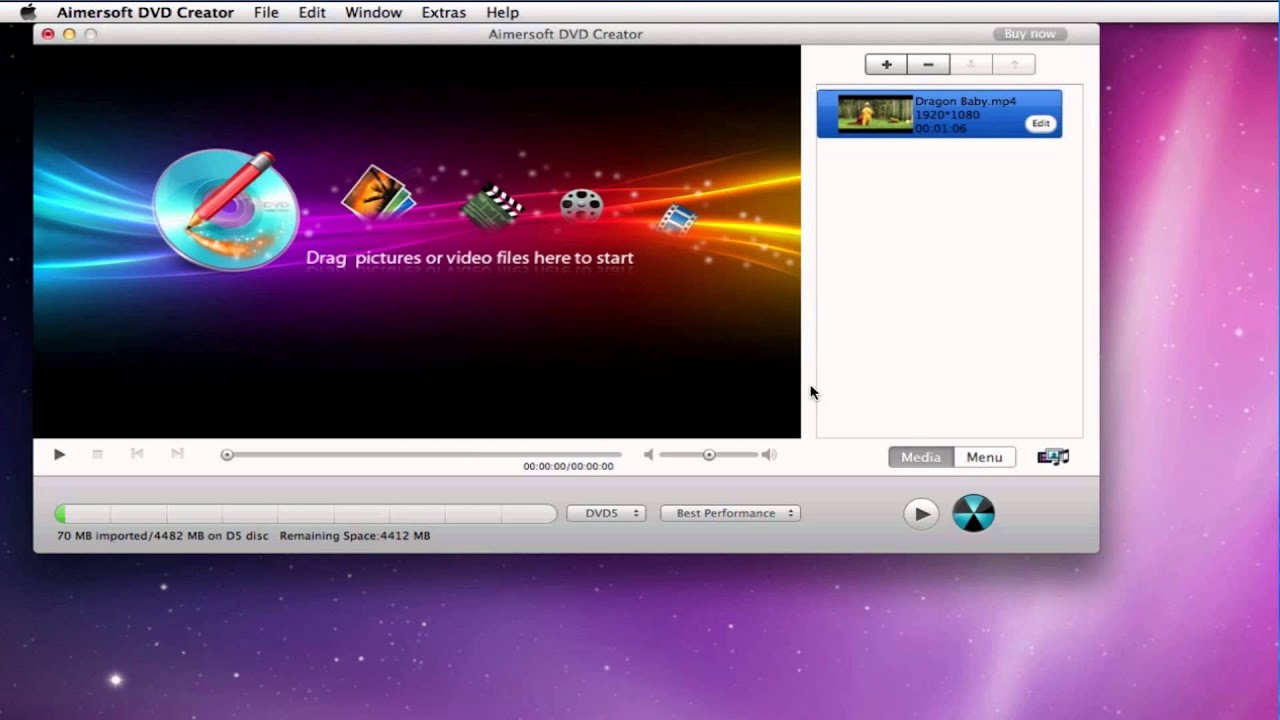Click the 1920*1080 resolution text
The image size is (1280, 720).
947,115
